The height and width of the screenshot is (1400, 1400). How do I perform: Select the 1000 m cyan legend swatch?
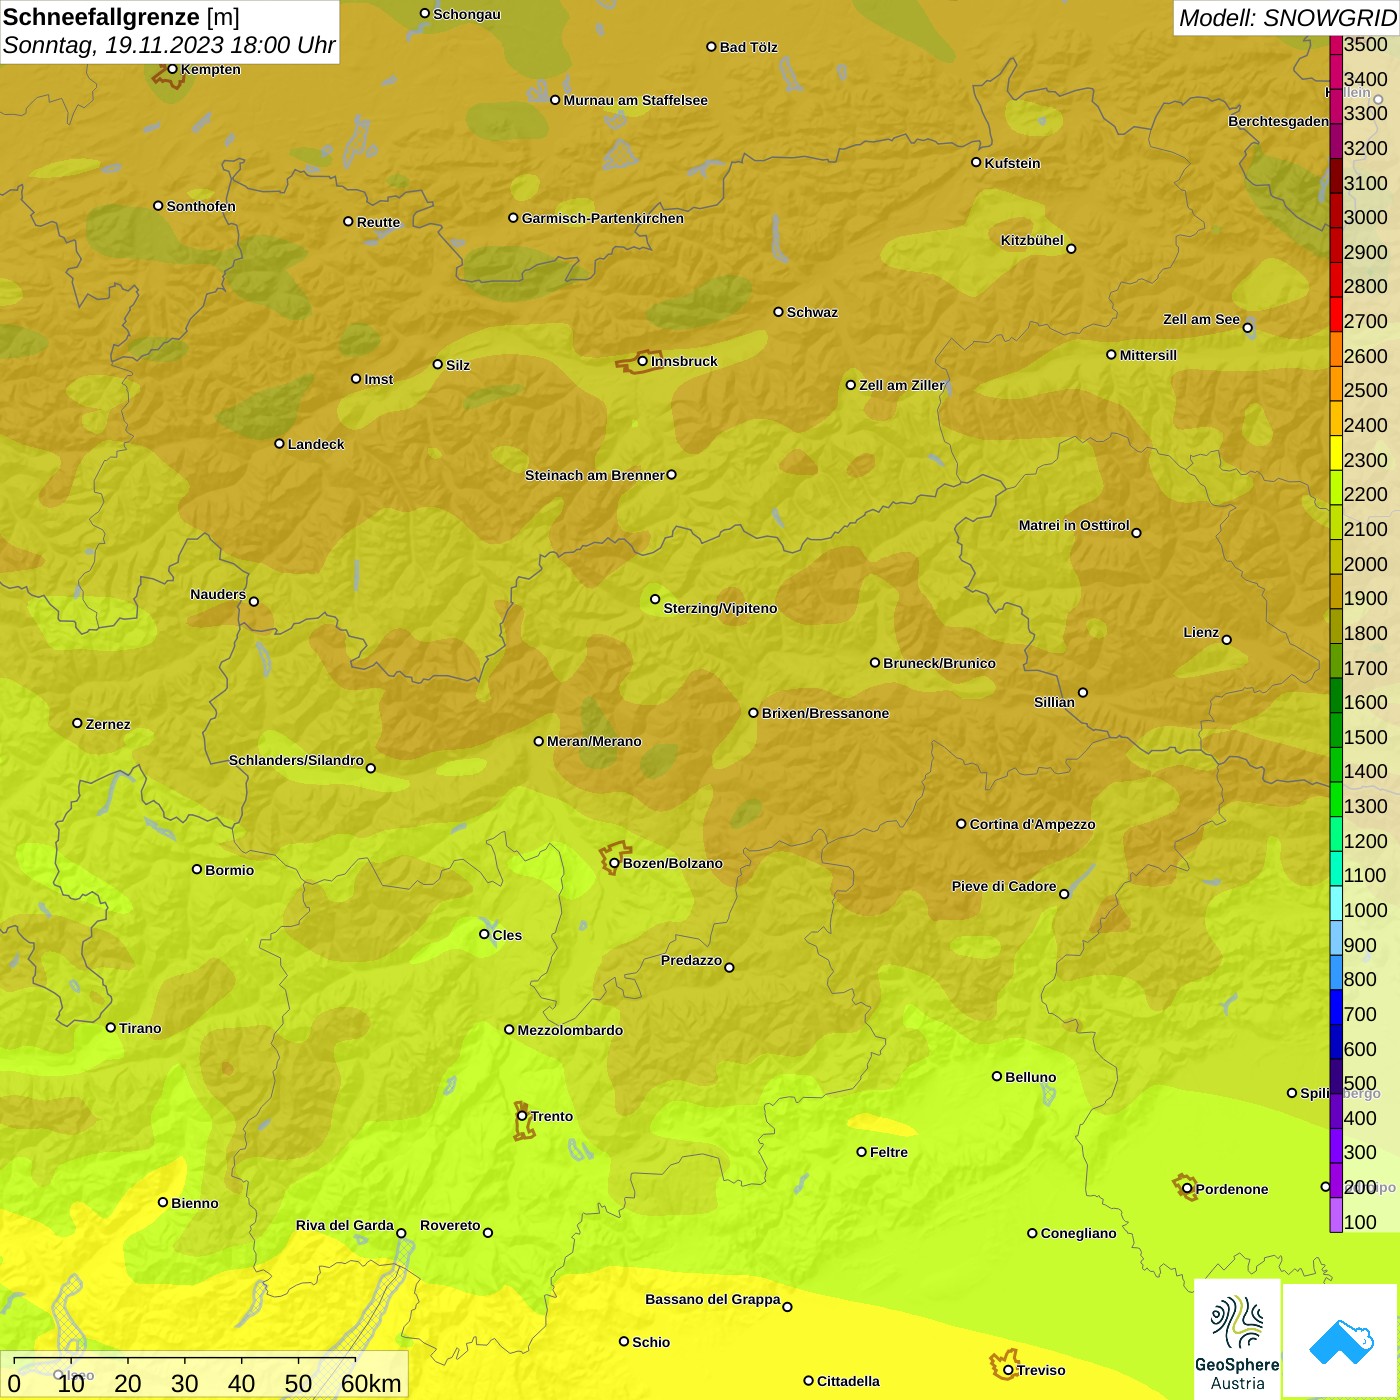tap(1336, 903)
